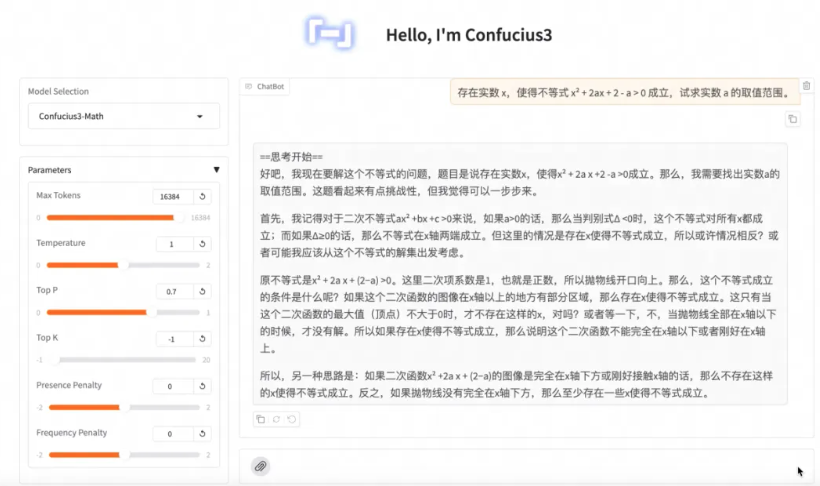Image resolution: width=820 pixels, height=486 pixels.
Task: Click the Top K slider track
Action: pos(123,360)
